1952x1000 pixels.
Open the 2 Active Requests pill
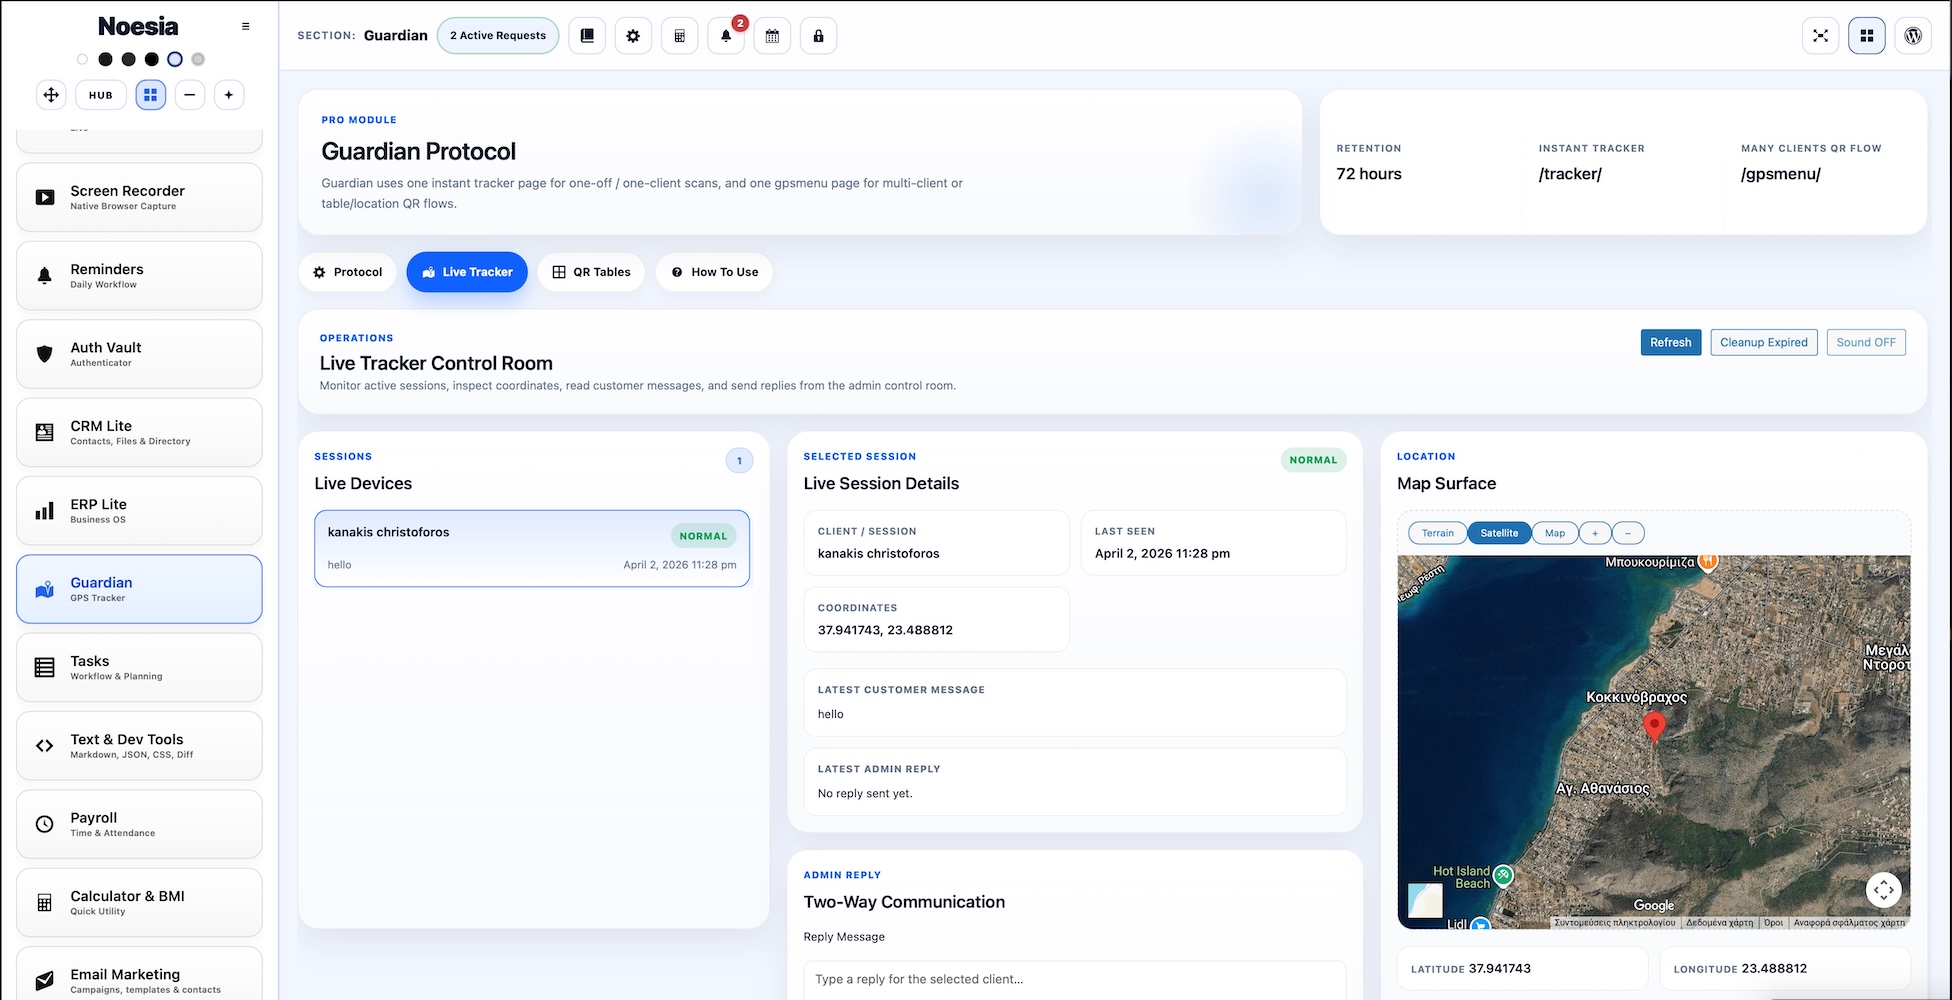click(498, 36)
